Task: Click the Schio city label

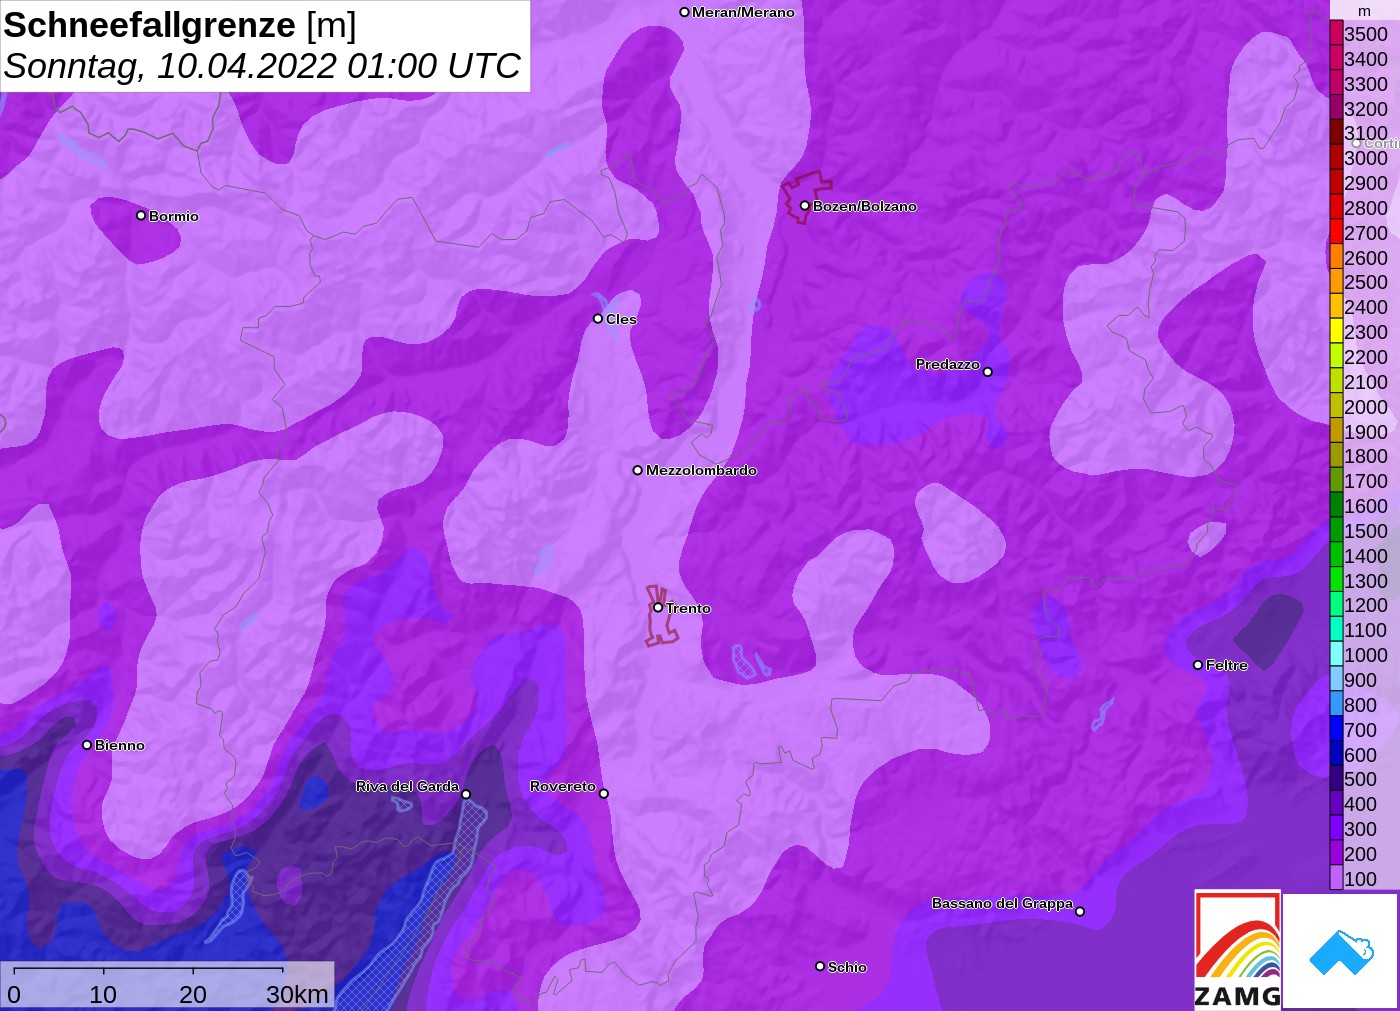Action: (x=847, y=967)
